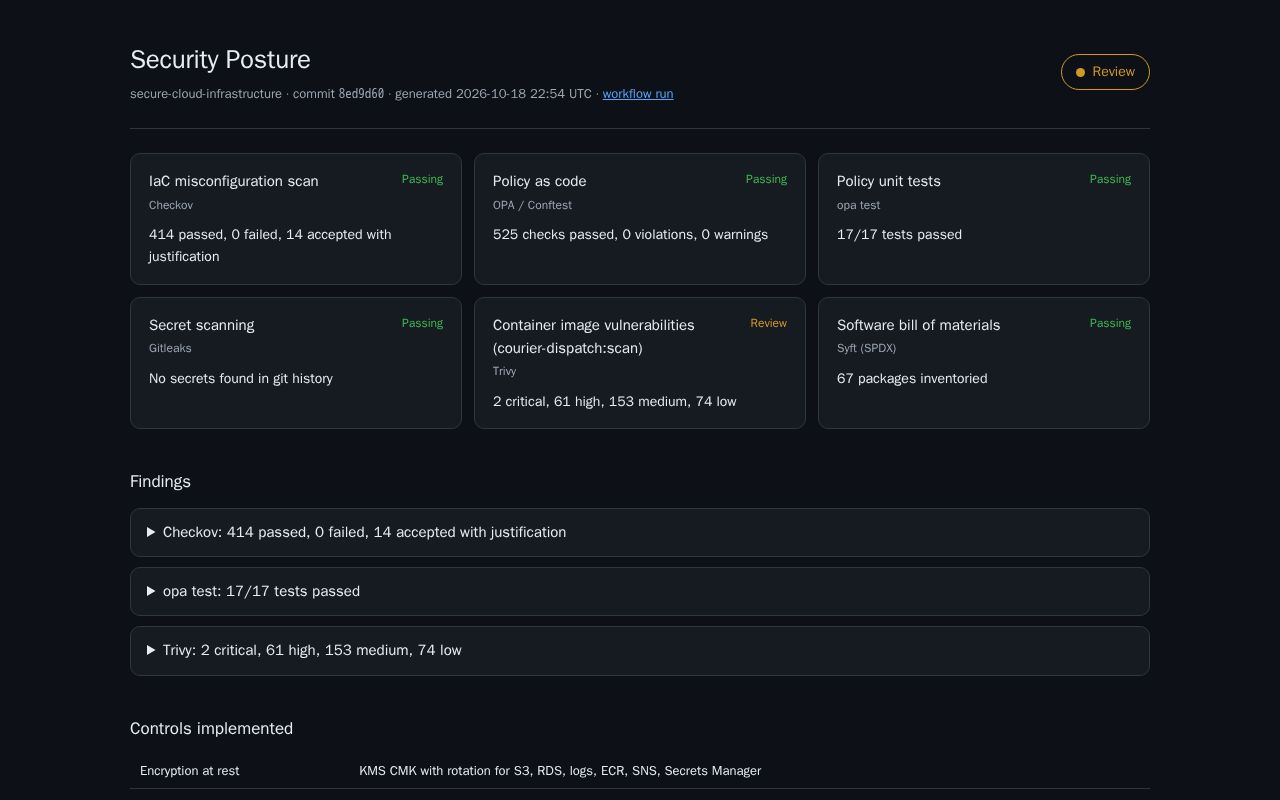Screen dimensions: 1280x800
Task: Expand the Trivy findings section
Action: [x=640, y=650]
